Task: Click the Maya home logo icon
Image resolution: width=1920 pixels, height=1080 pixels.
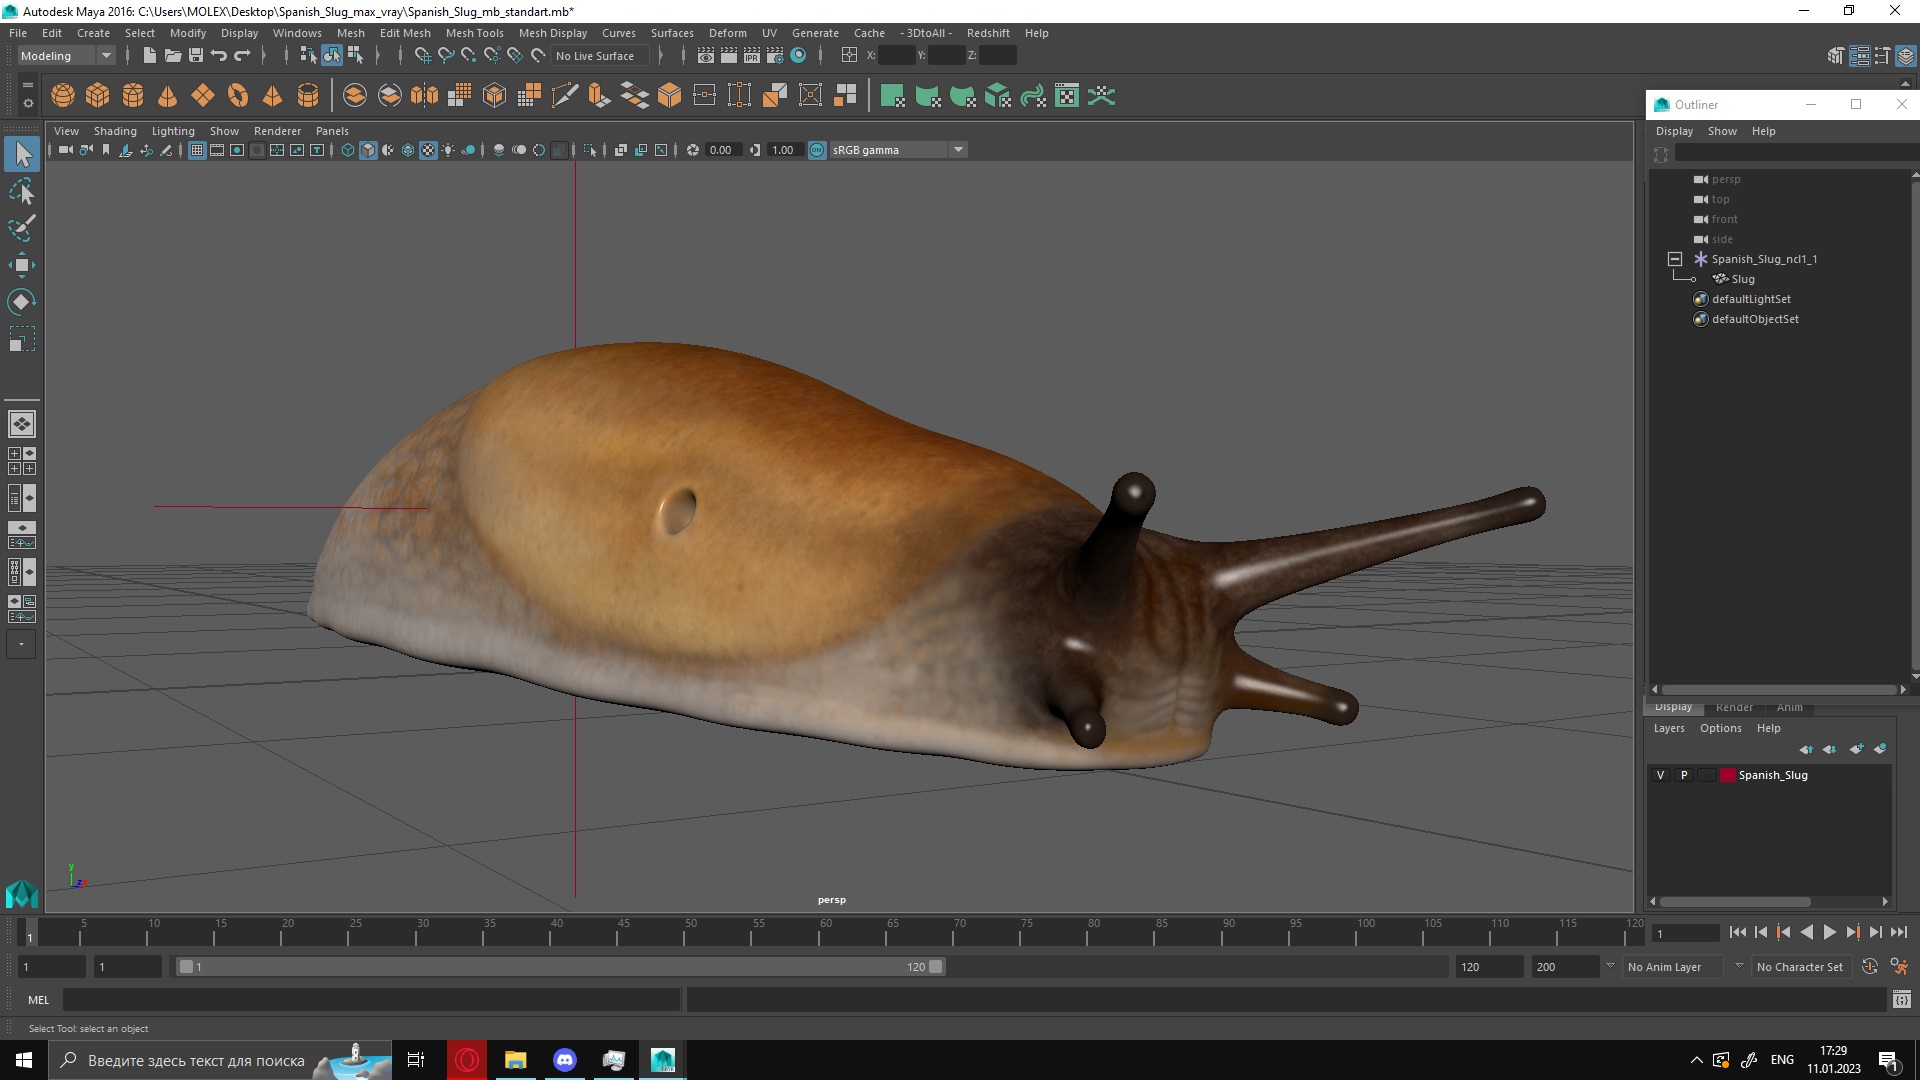Action: coord(22,892)
